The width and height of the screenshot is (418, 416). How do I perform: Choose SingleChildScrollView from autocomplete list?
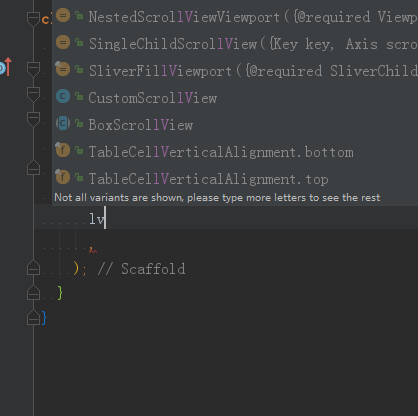[x=235, y=44]
